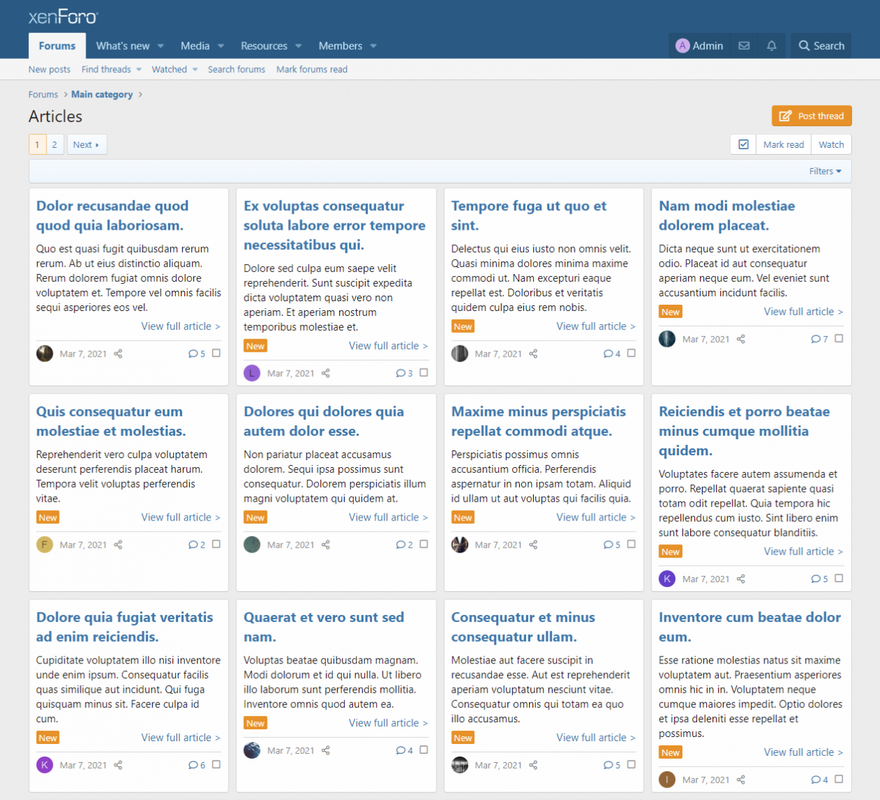The image size is (880, 800).
Task: Tick checkbox on Dolor recusandae quod article
Action: coord(216,353)
